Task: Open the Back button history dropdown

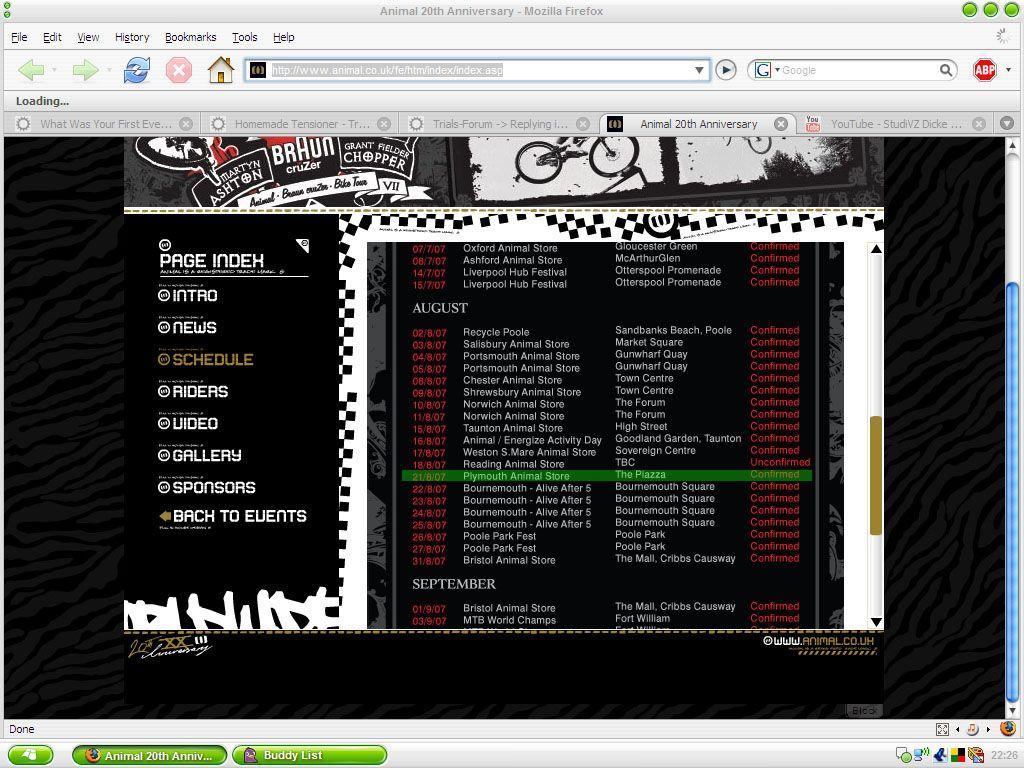Action: 54,70
